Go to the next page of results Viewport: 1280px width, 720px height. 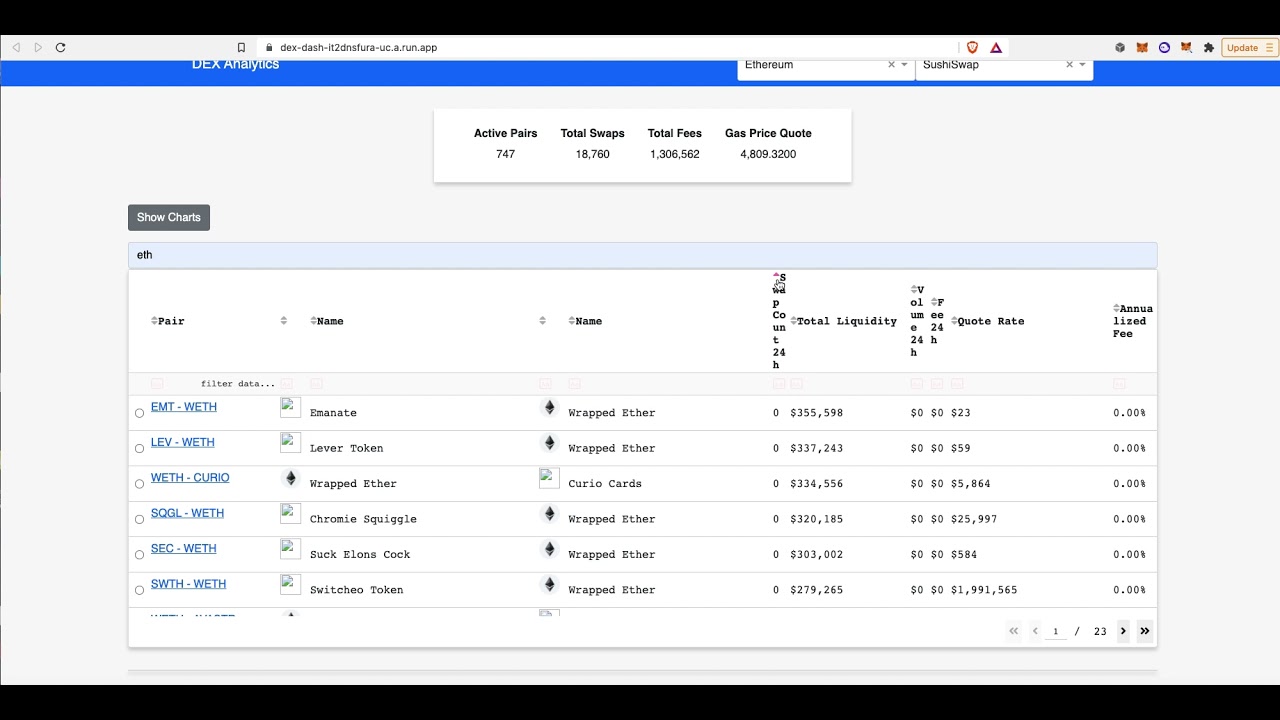(1123, 631)
